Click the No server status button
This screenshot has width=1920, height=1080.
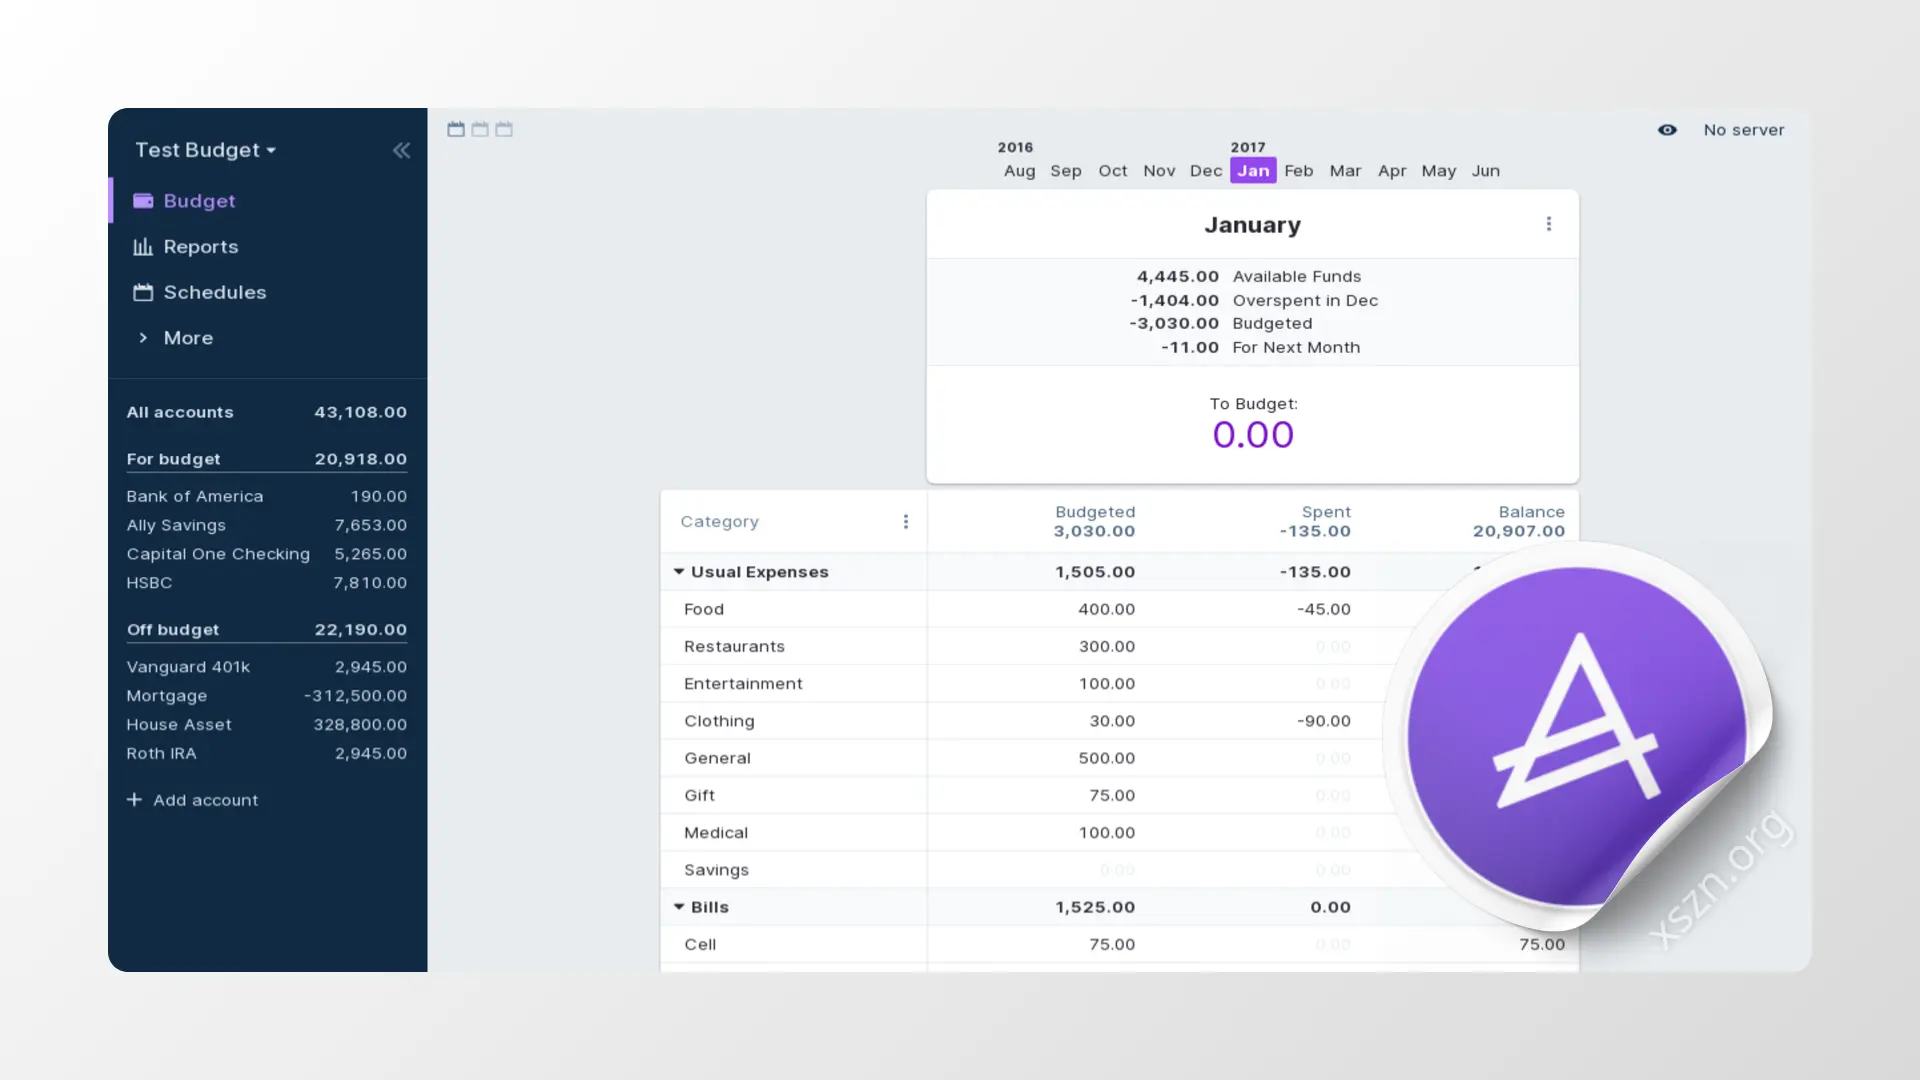(1744, 130)
